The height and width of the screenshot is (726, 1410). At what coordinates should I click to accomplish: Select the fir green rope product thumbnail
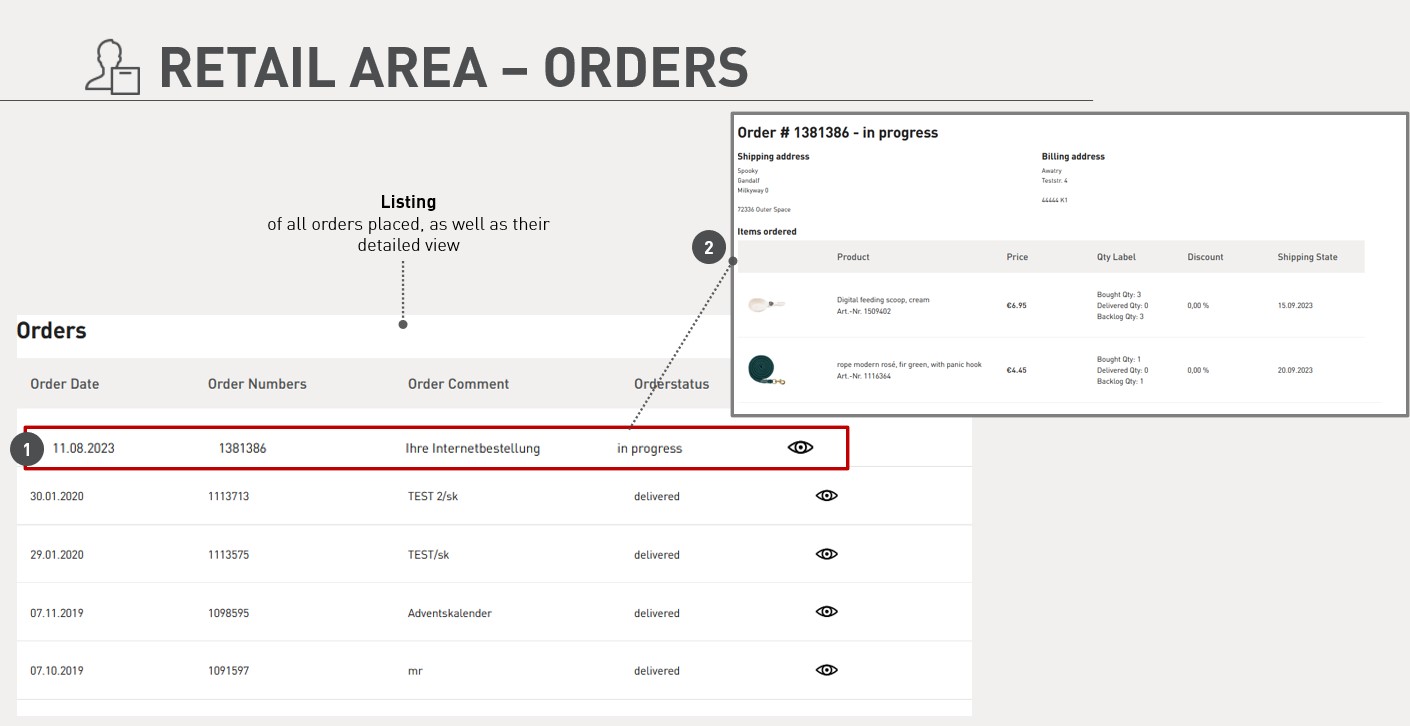tap(765, 370)
